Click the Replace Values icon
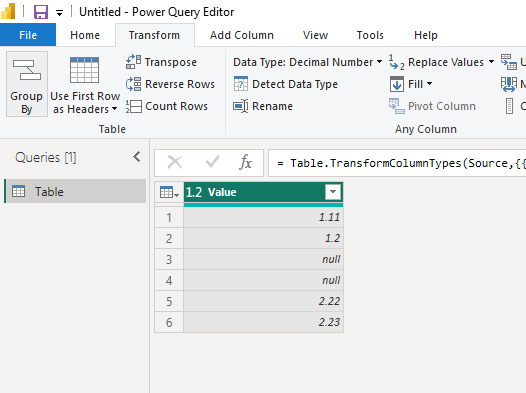The width and height of the screenshot is (526, 393). click(x=397, y=62)
